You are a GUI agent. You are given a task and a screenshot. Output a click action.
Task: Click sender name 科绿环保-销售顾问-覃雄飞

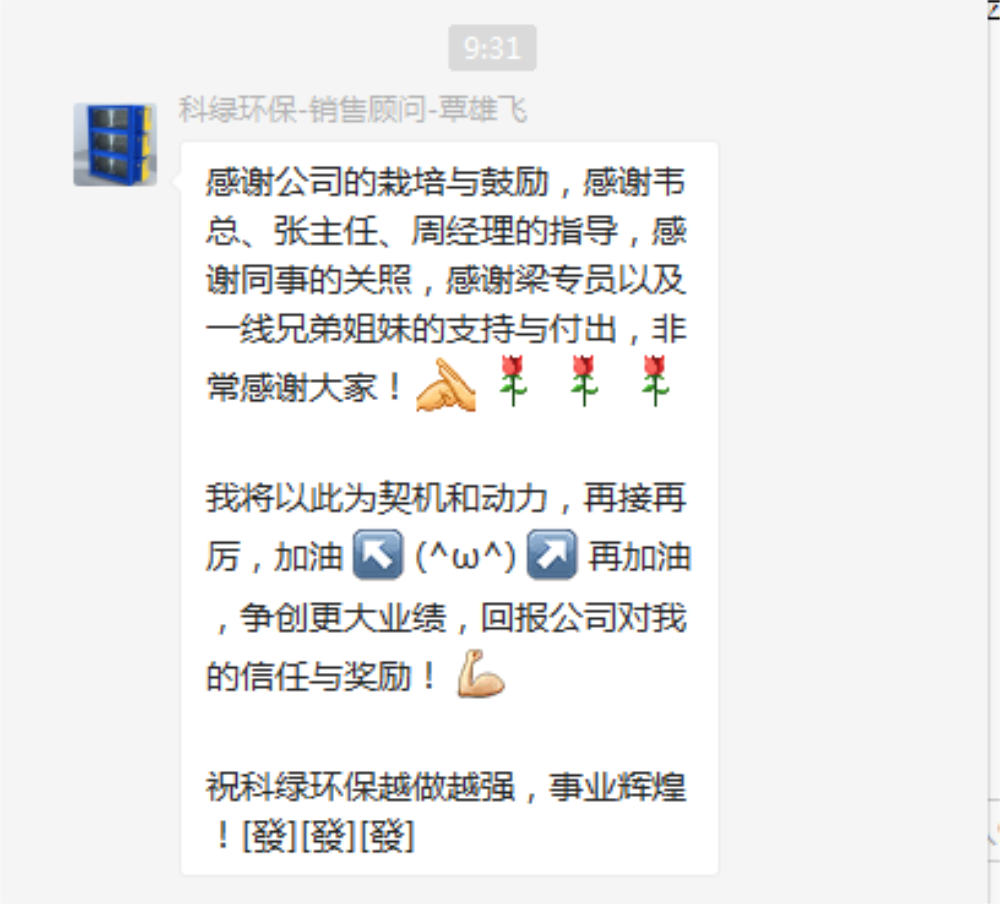click(x=353, y=110)
